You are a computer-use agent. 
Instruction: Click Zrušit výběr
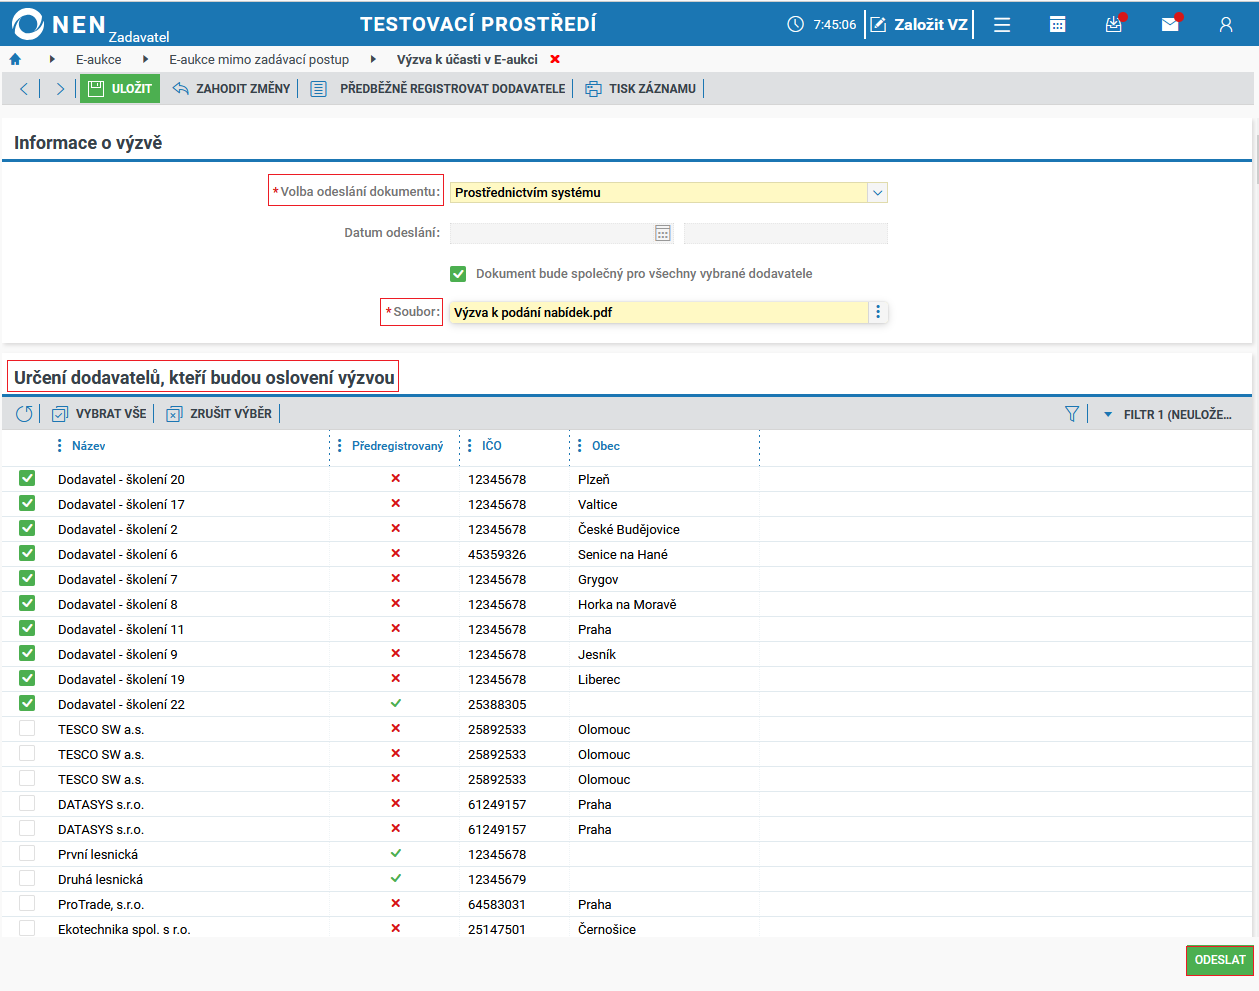click(x=219, y=414)
